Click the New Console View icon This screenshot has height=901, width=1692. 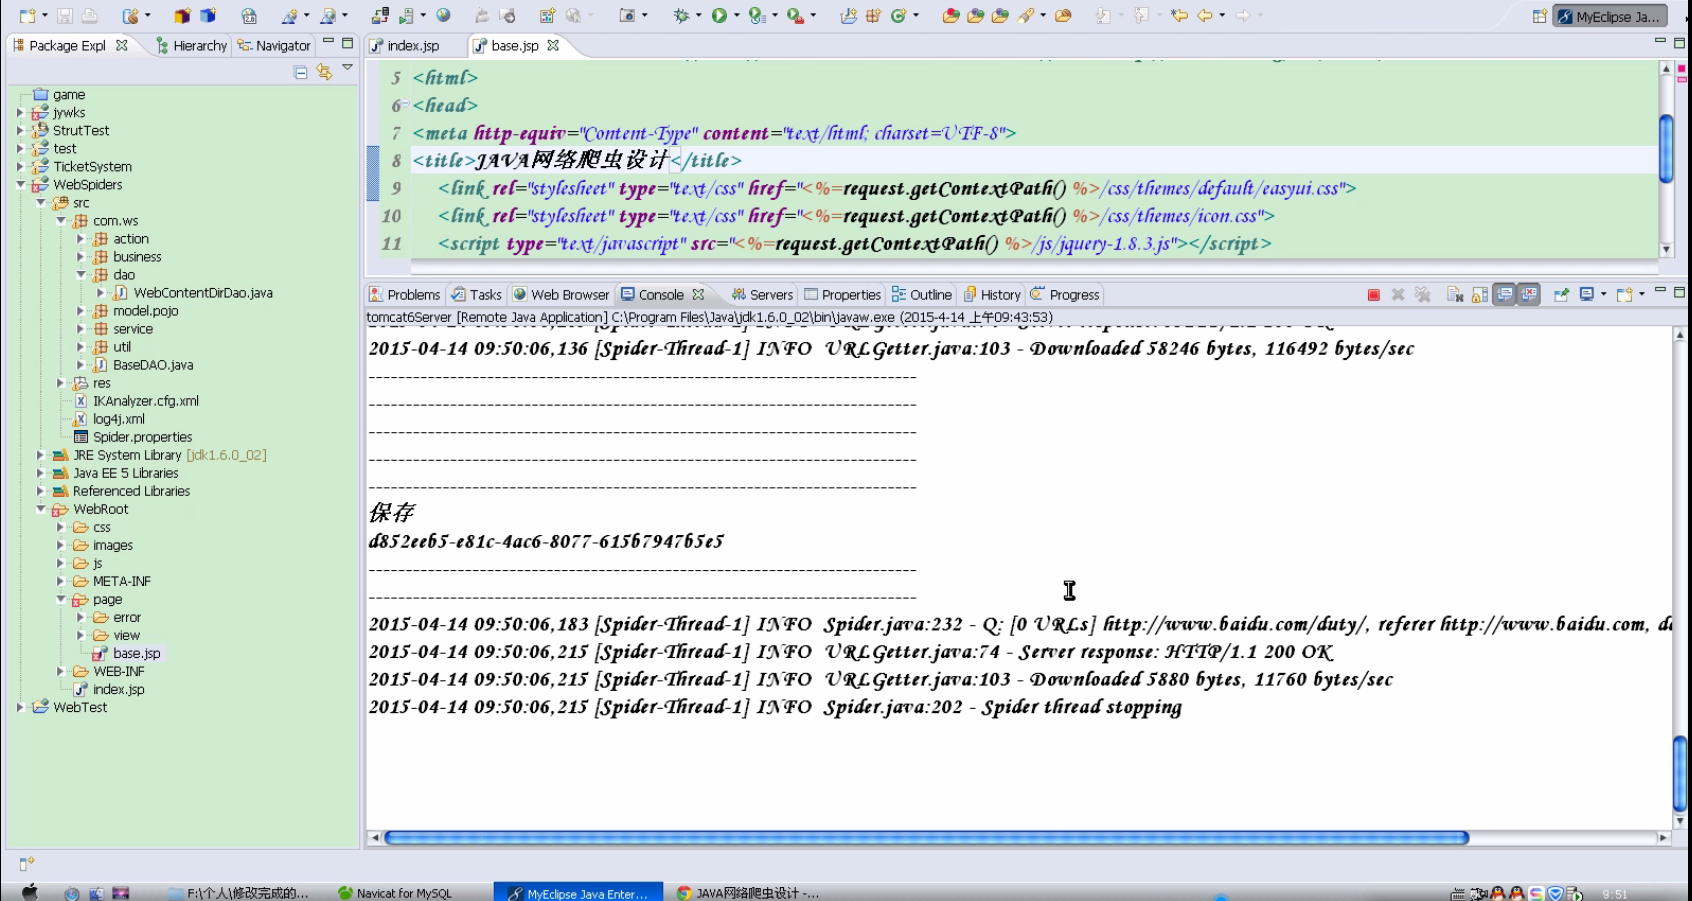point(1625,295)
